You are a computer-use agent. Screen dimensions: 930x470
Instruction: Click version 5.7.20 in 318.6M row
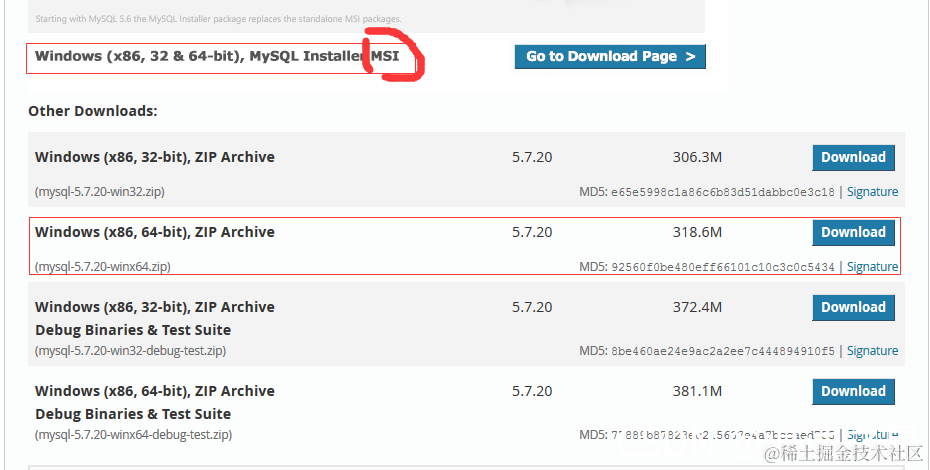(x=532, y=232)
